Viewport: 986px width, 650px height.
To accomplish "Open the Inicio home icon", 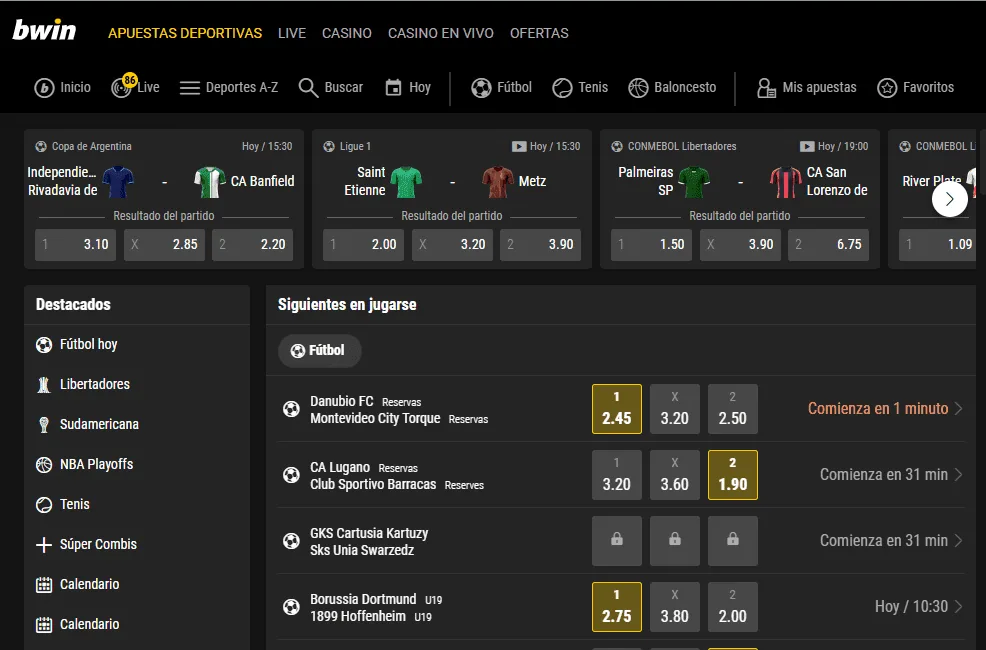I will [x=44, y=88].
